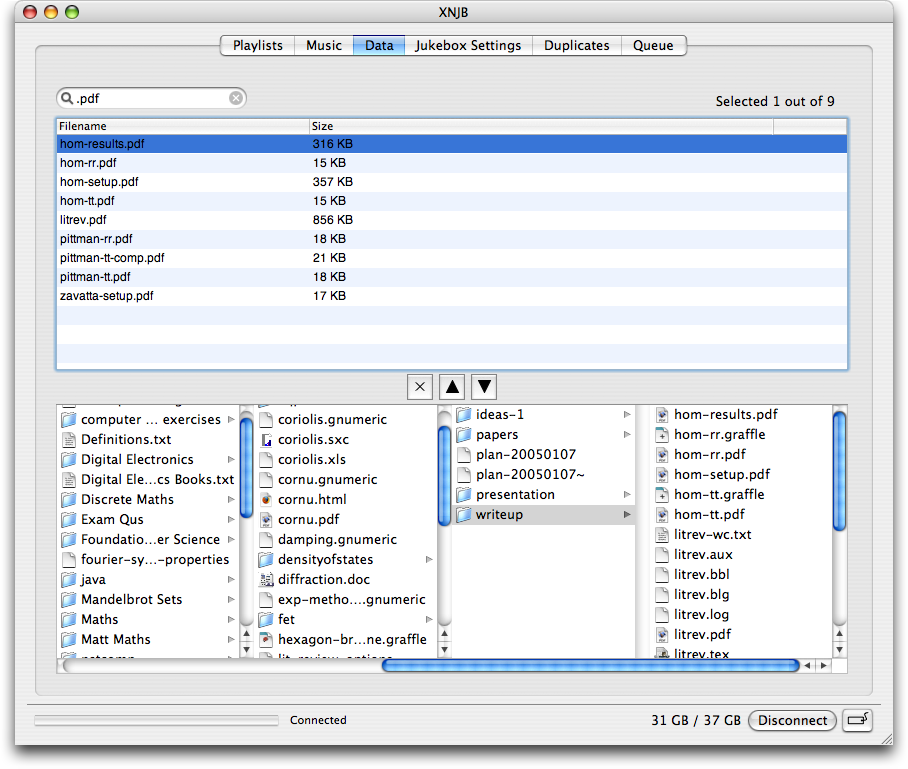This screenshot has height=769, width=908.
Task: Click the eject device icon button
Action: tap(857, 720)
